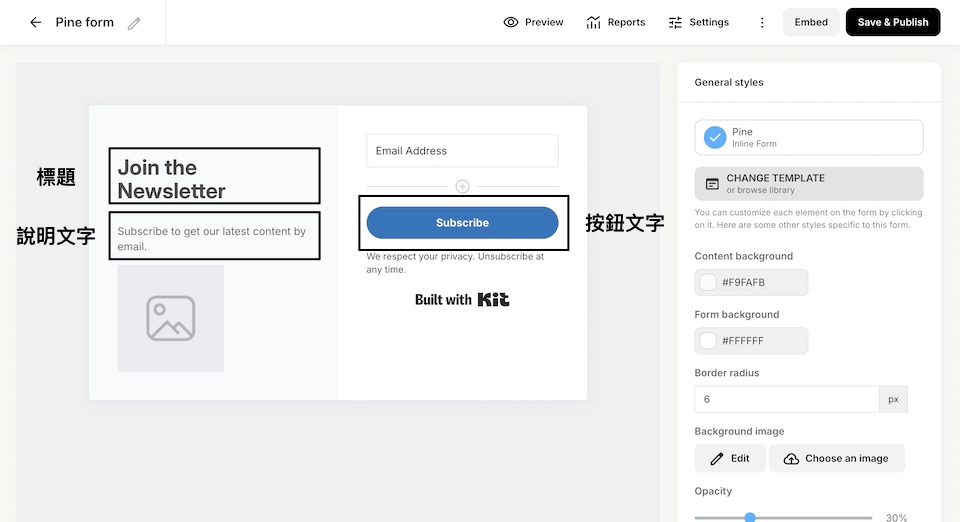Open the Content background color swatch

[x=709, y=283]
